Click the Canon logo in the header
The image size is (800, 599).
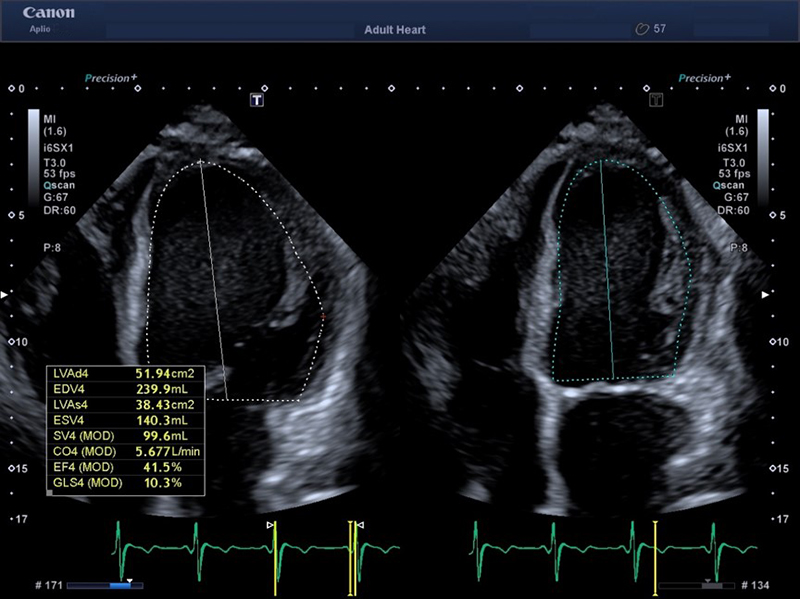[37, 16]
